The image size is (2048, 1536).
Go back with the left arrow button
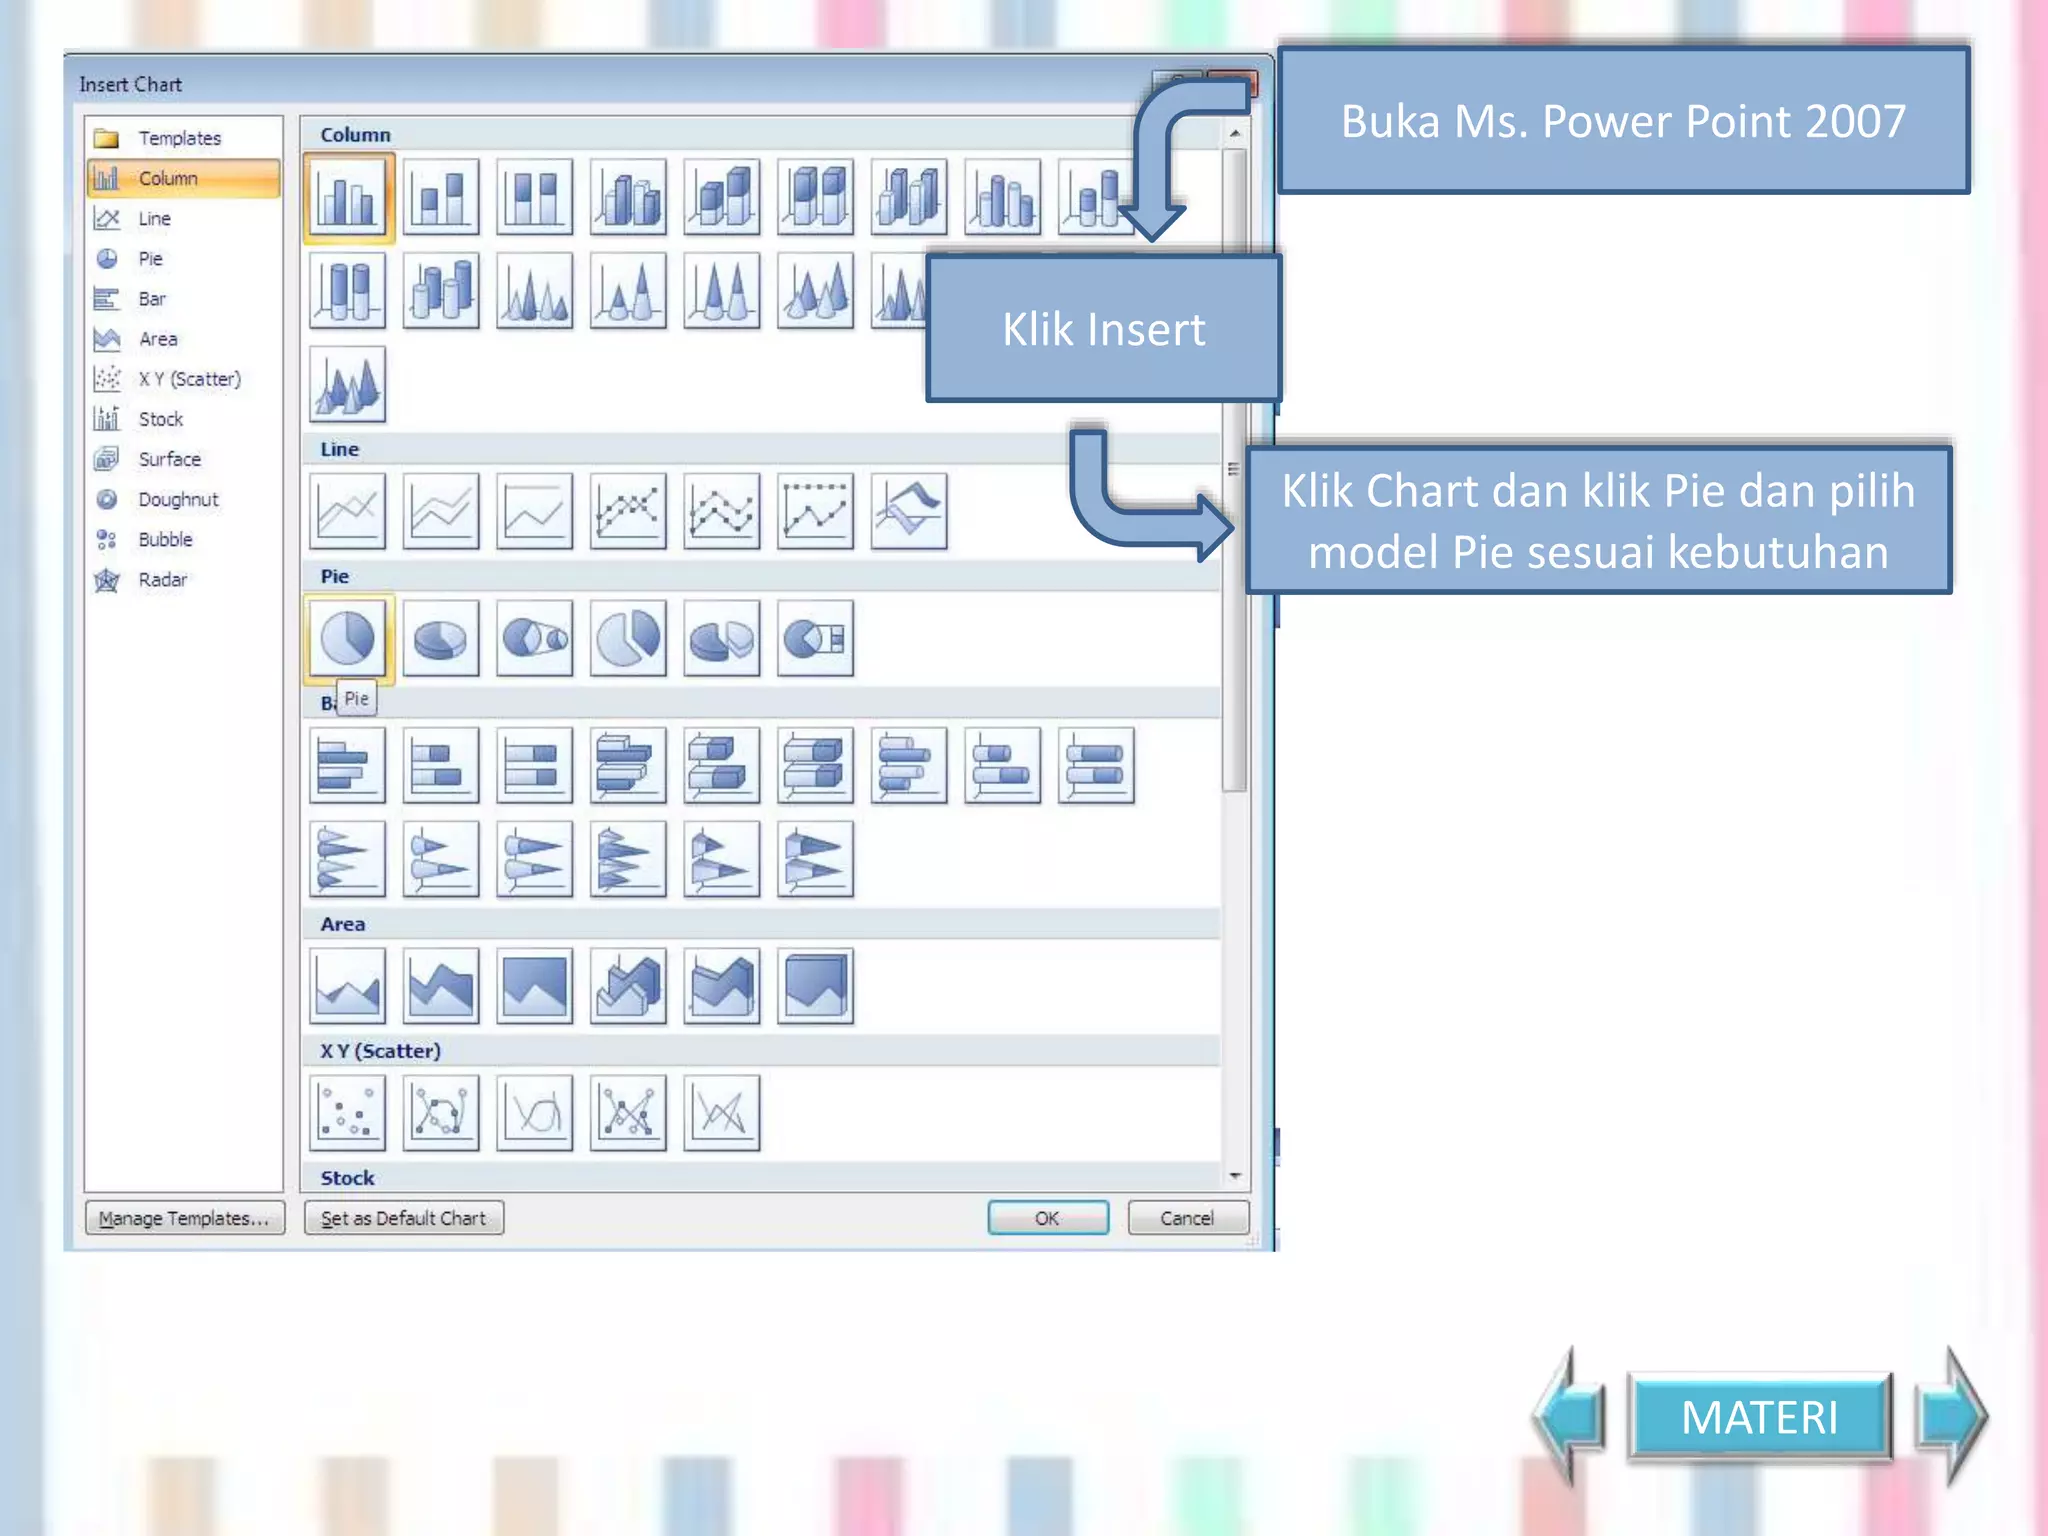[1569, 1416]
